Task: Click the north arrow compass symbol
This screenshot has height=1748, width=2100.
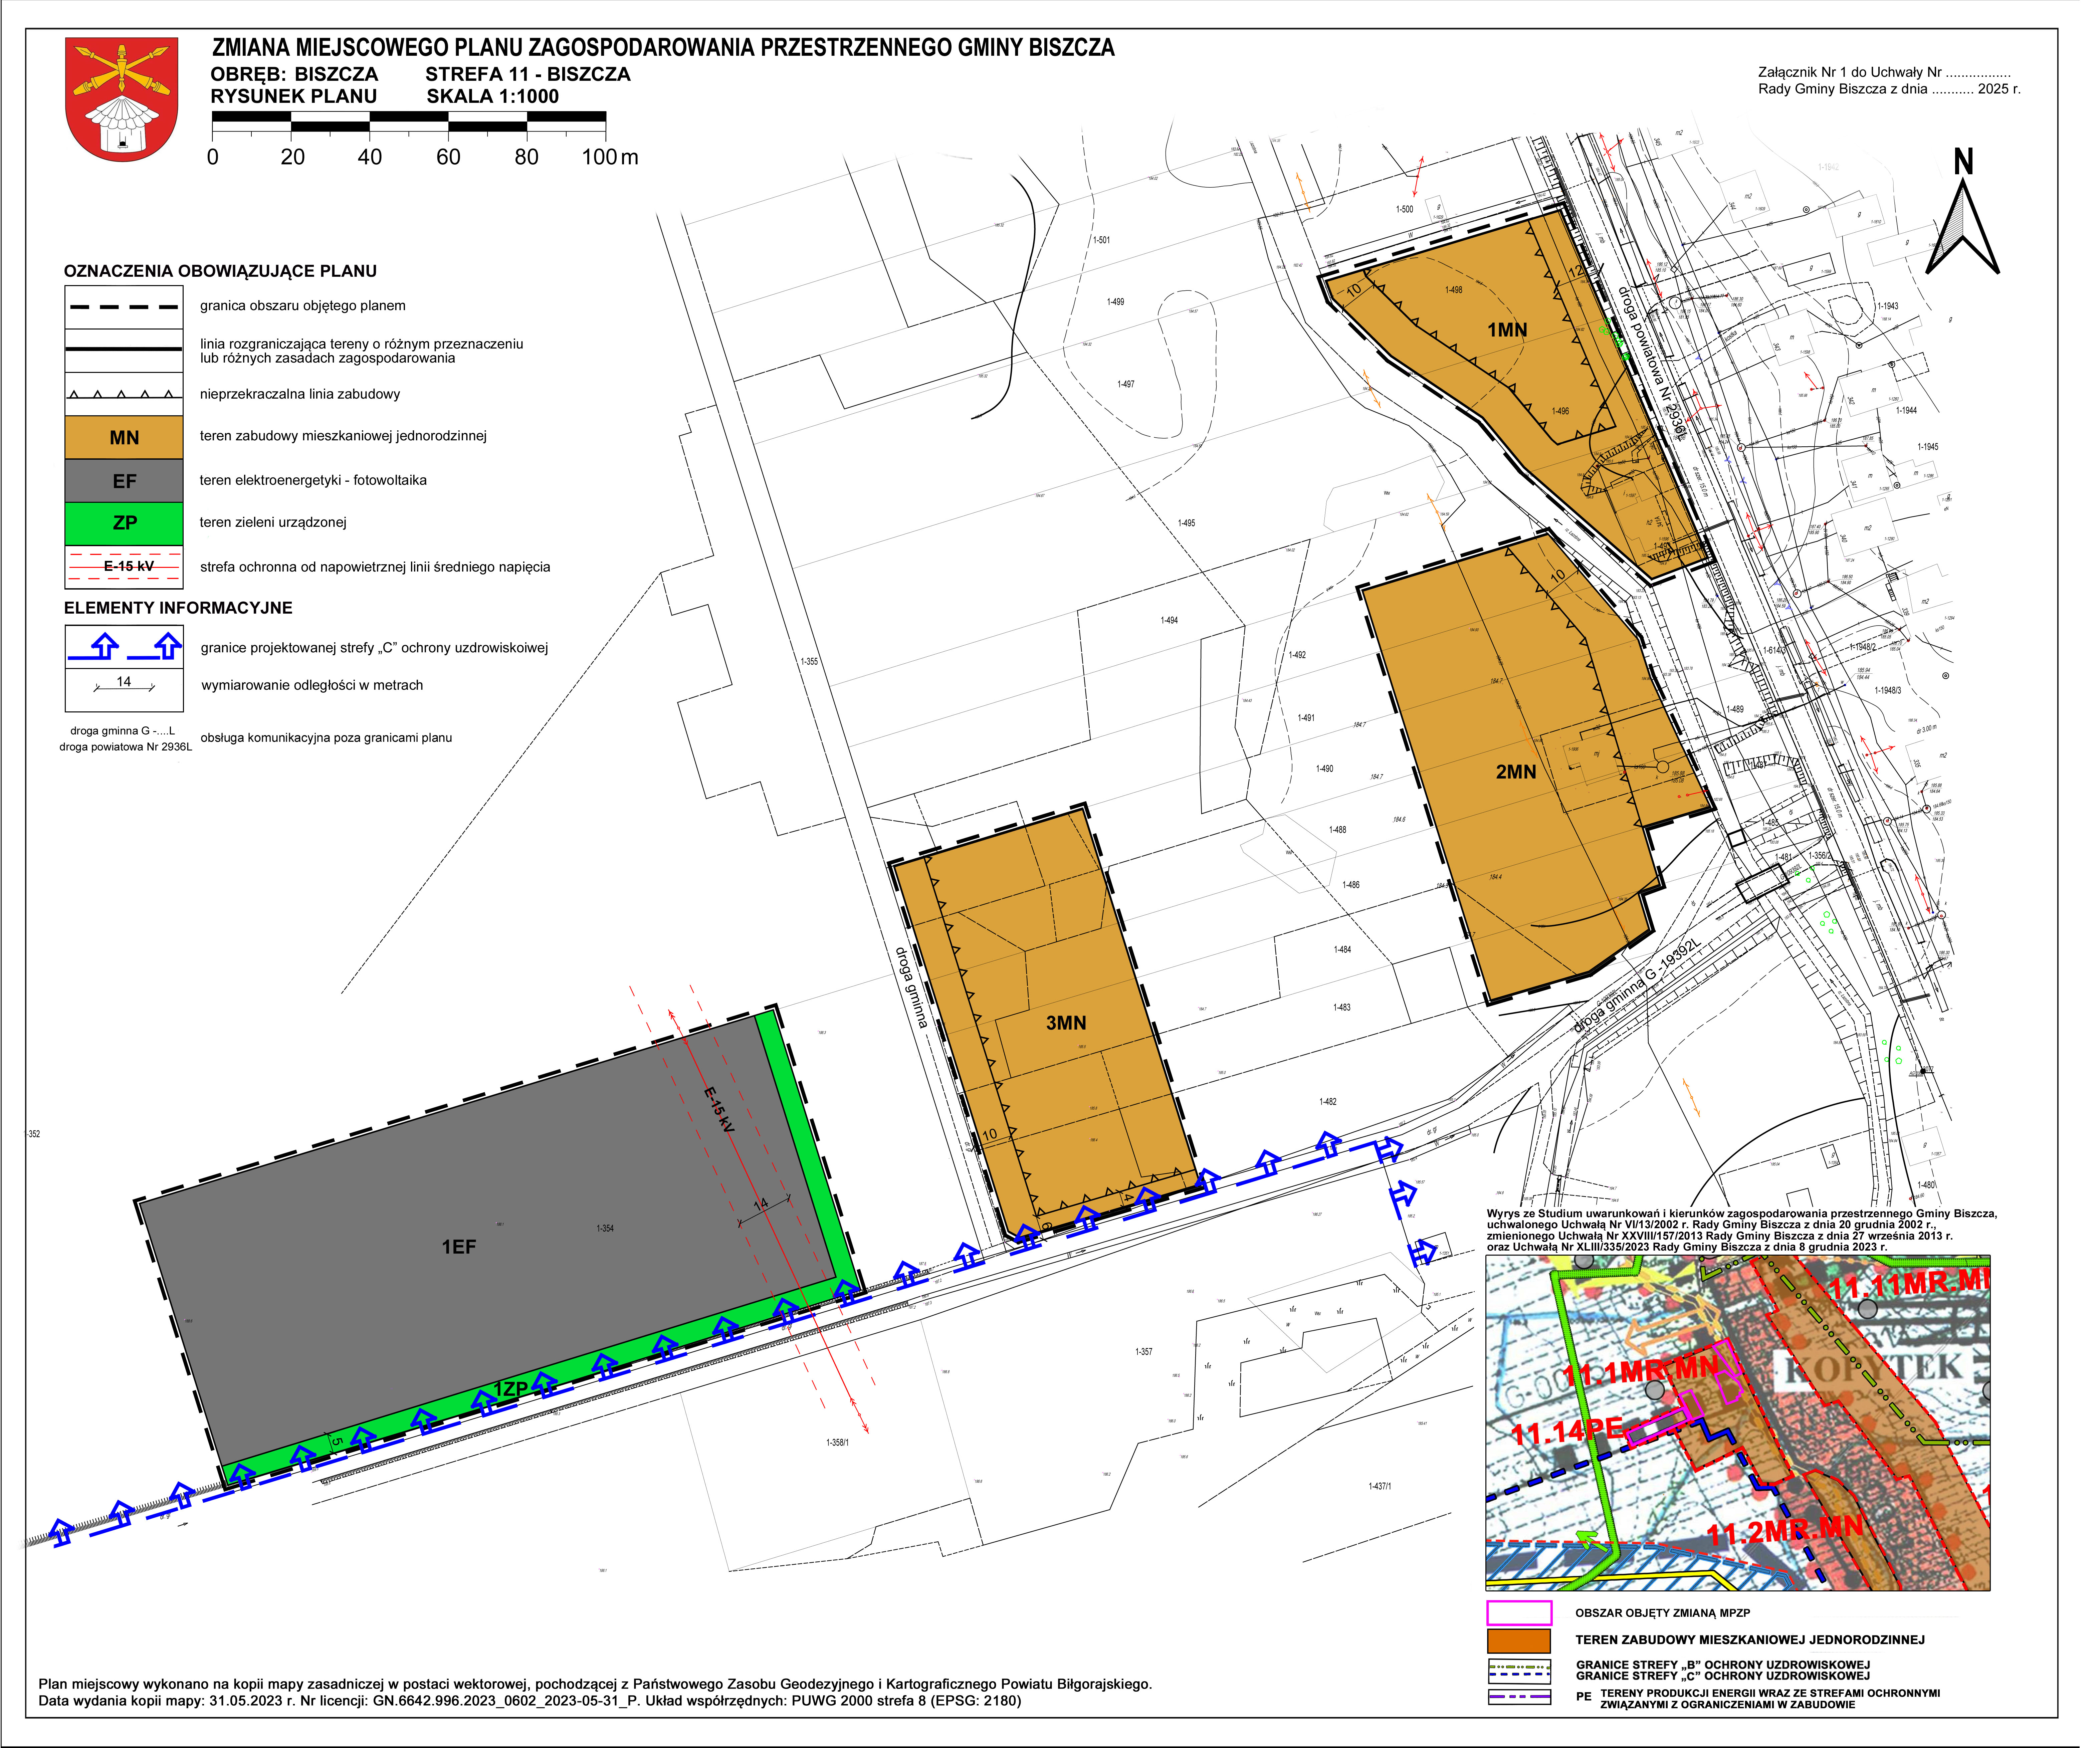Action: pos(1962,215)
